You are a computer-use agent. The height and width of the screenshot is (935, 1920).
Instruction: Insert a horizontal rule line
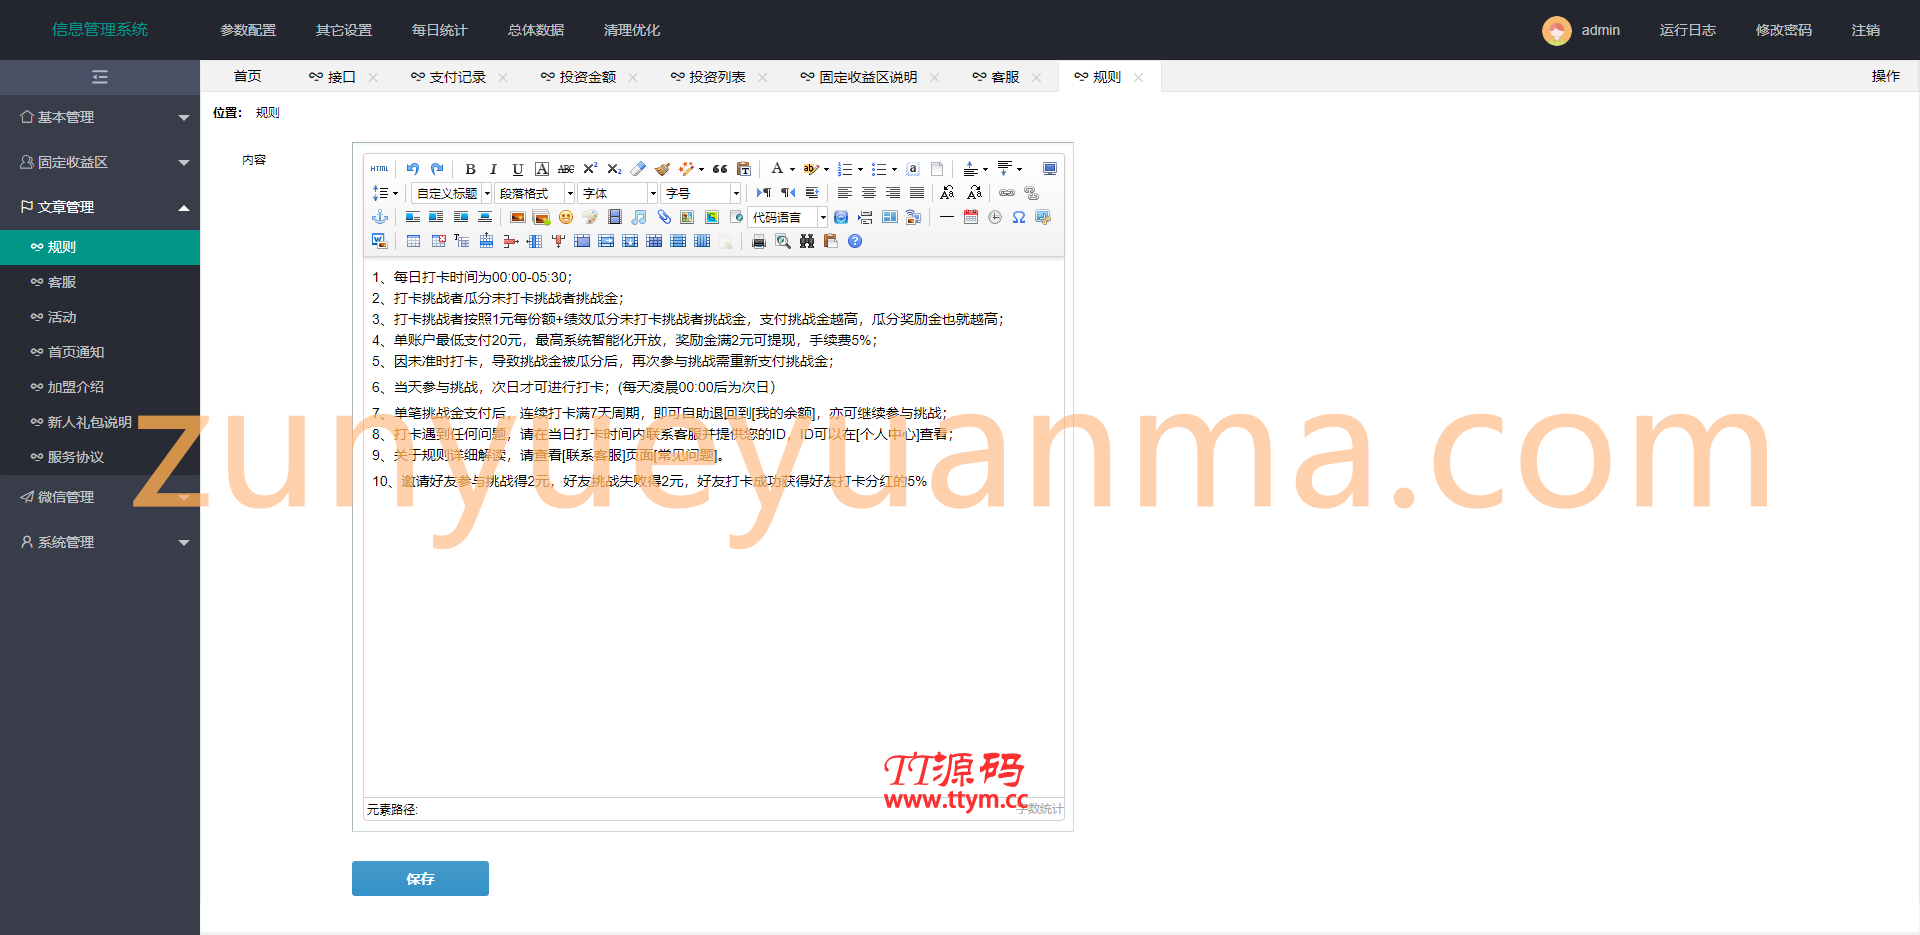coord(946,217)
